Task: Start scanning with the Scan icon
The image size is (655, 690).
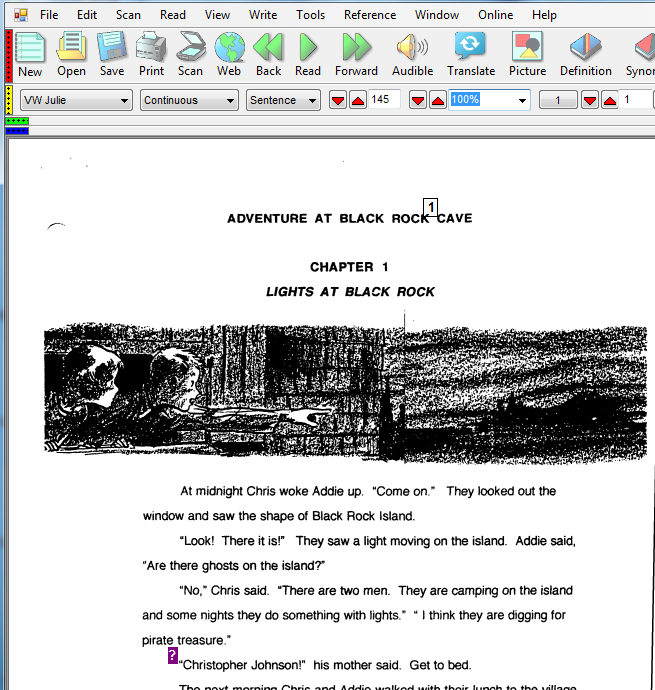Action: pyautogui.click(x=190, y=46)
